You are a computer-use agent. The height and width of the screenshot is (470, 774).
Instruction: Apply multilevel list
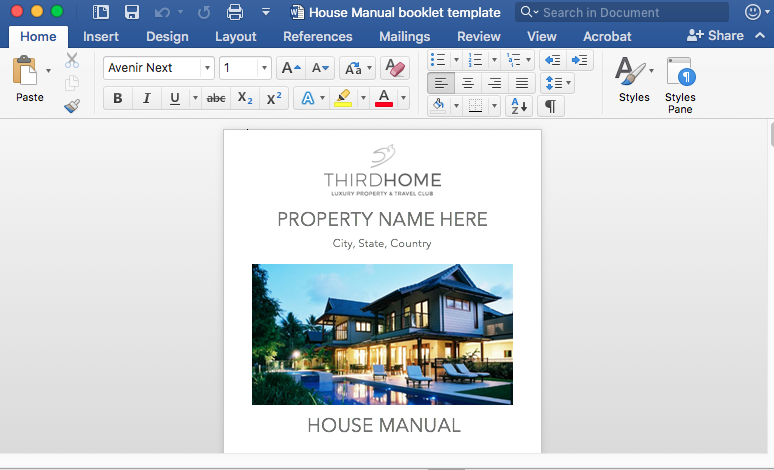point(513,60)
